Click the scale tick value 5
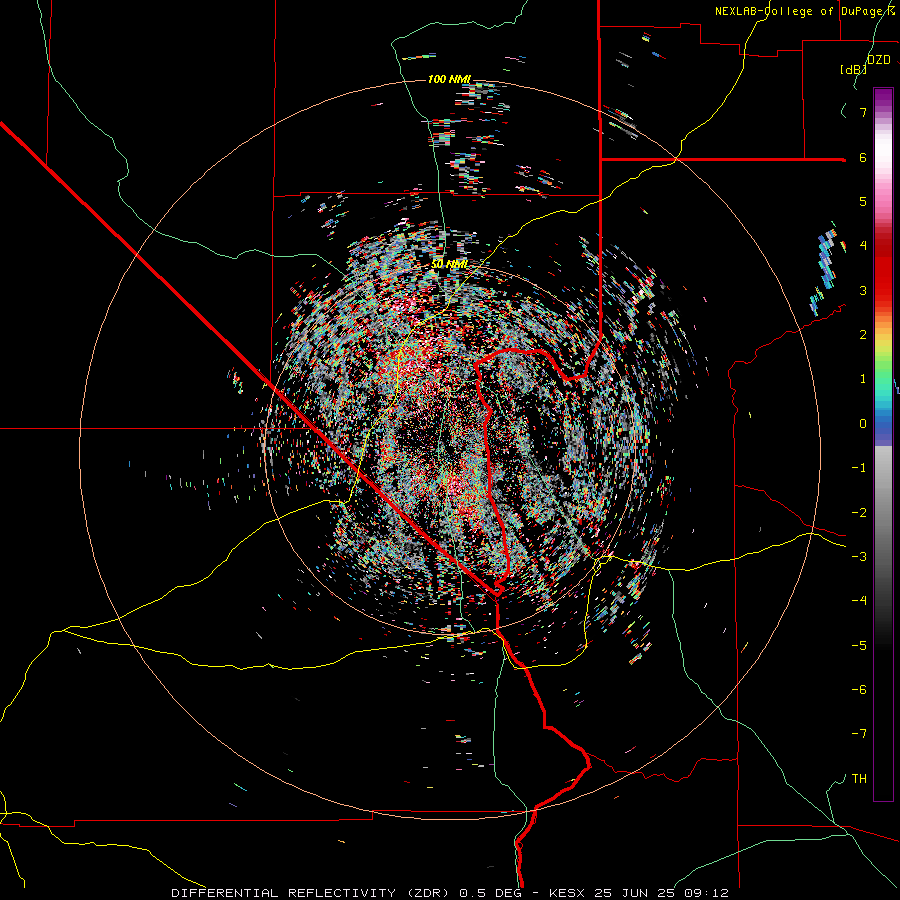The height and width of the screenshot is (900, 900). [x=863, y=201]
